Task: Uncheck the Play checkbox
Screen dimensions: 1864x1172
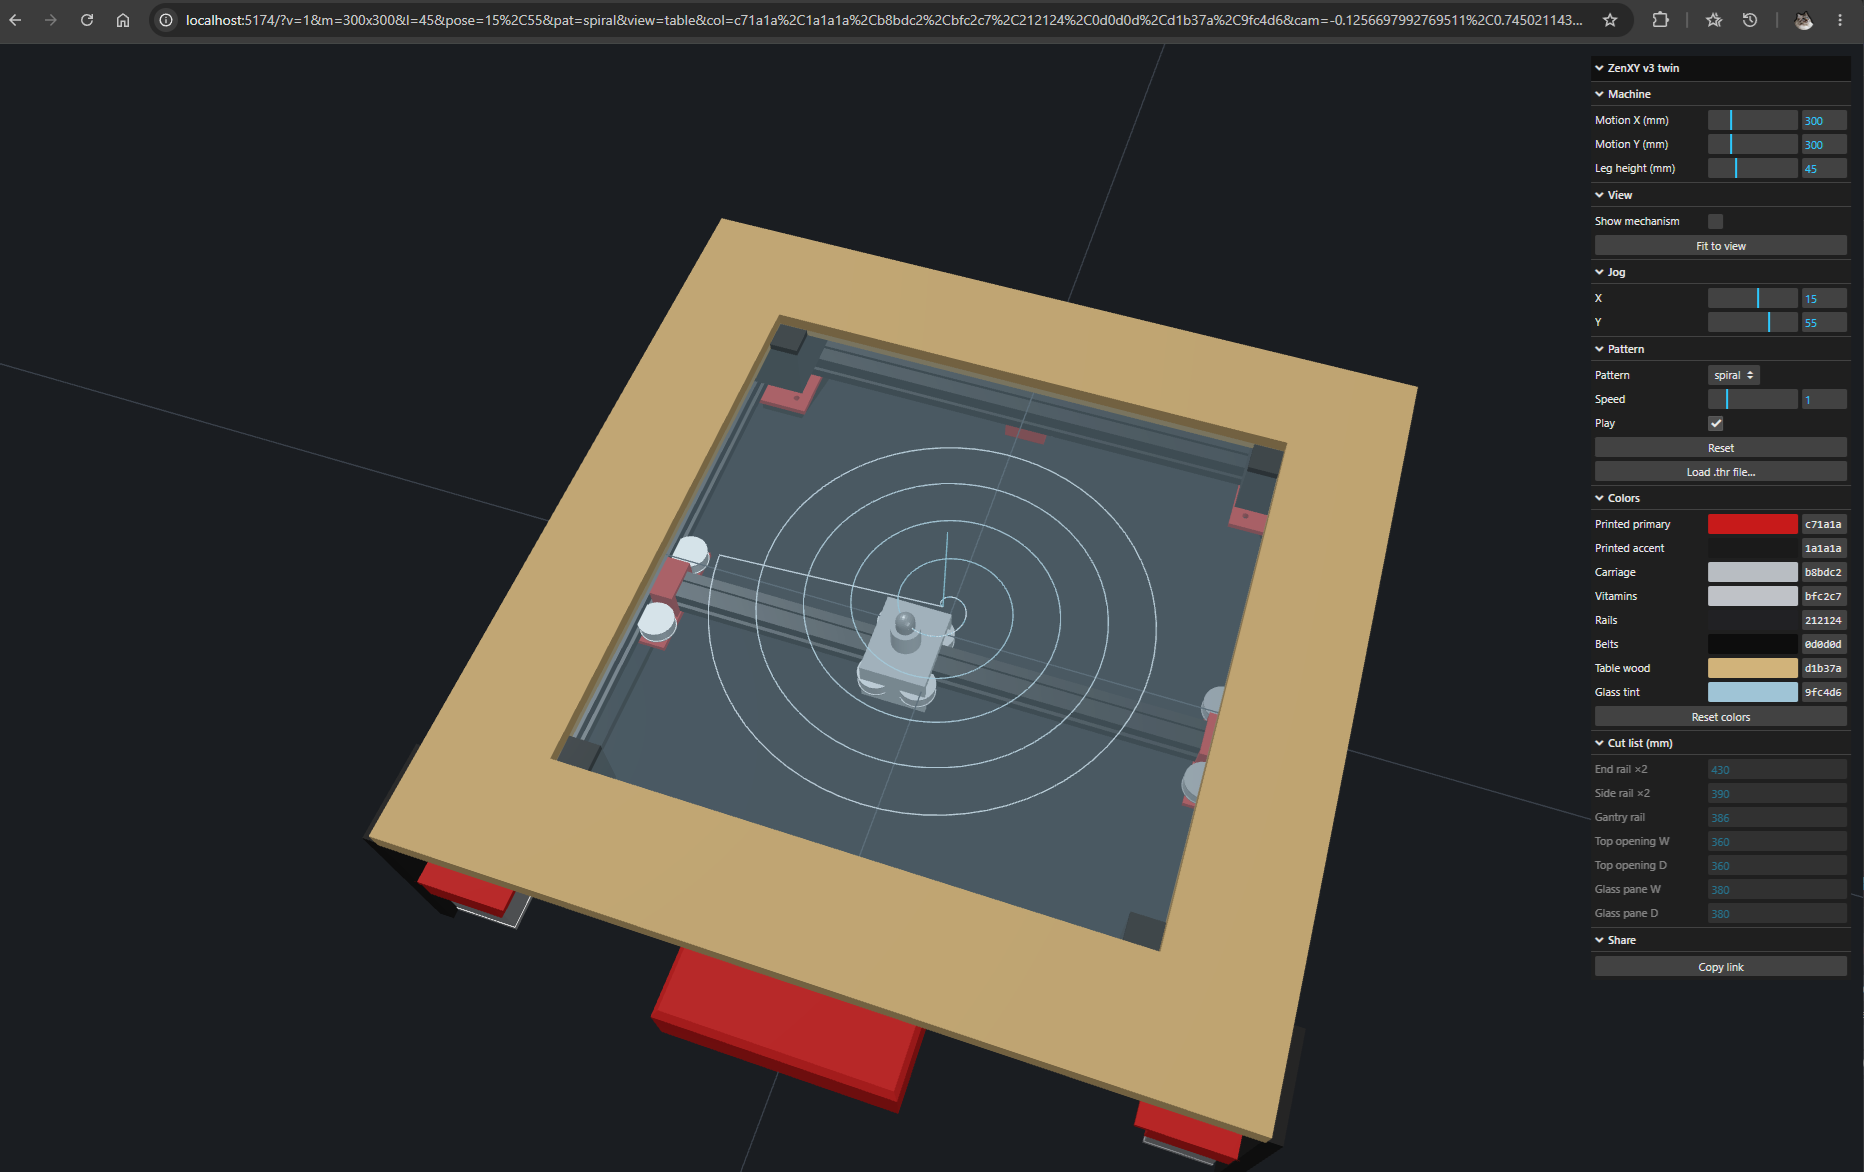Action: [1716, 423]
